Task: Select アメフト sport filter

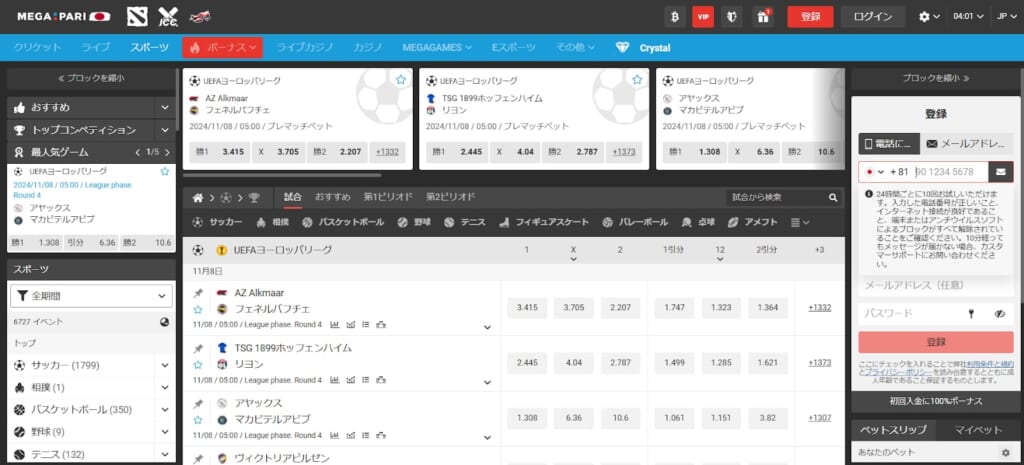Action: coord(753,222)
